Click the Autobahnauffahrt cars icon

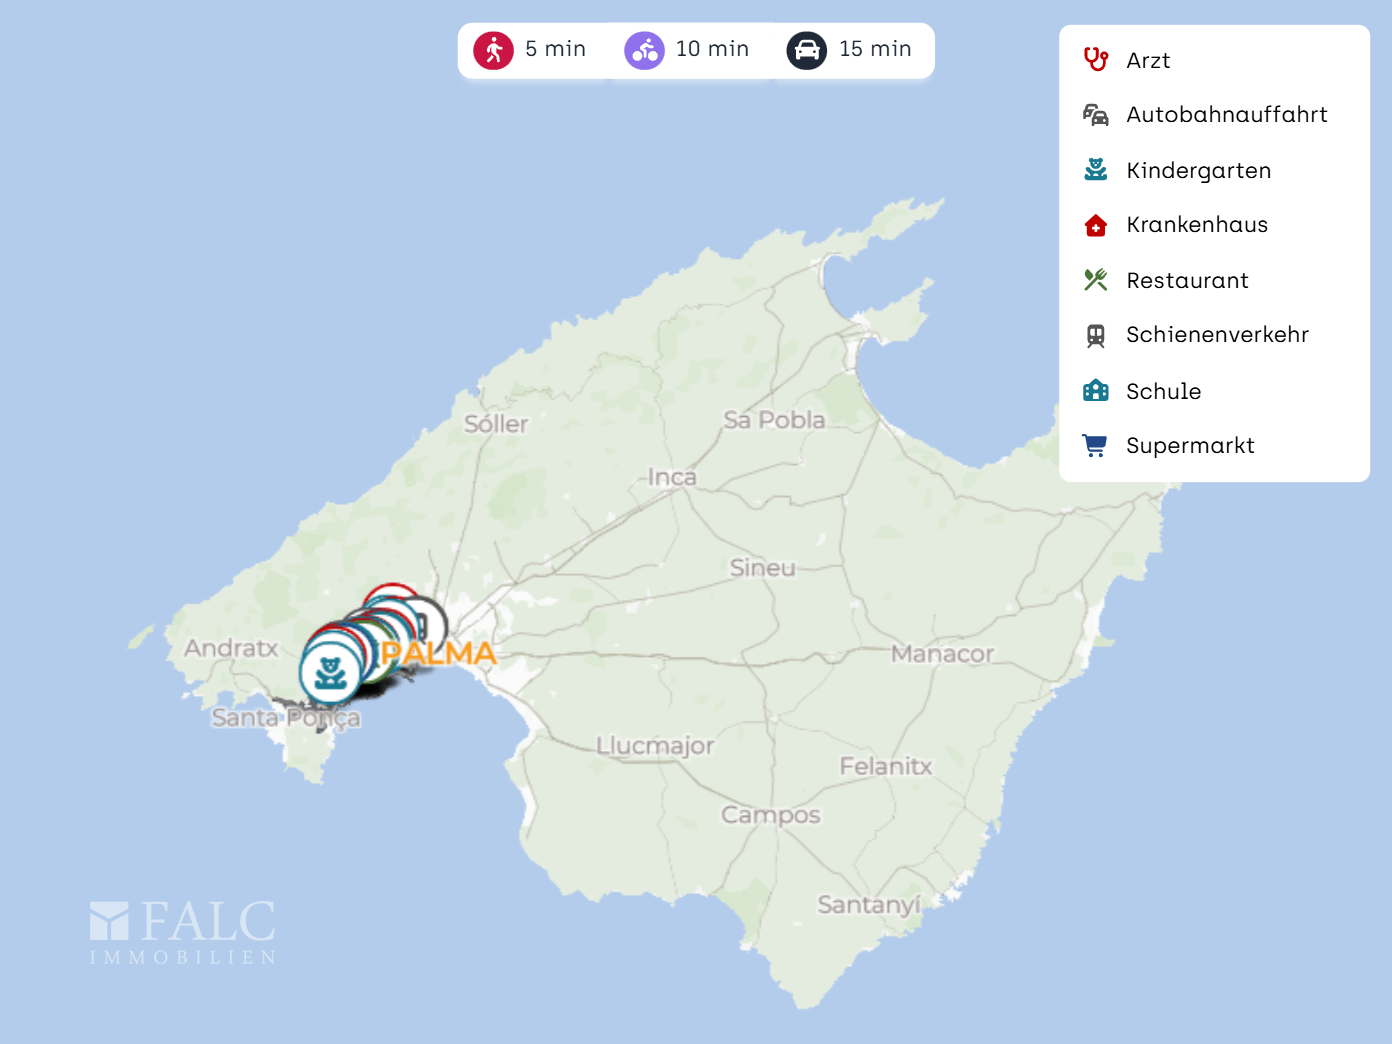pyautogui.click(x=1096, y=115)
